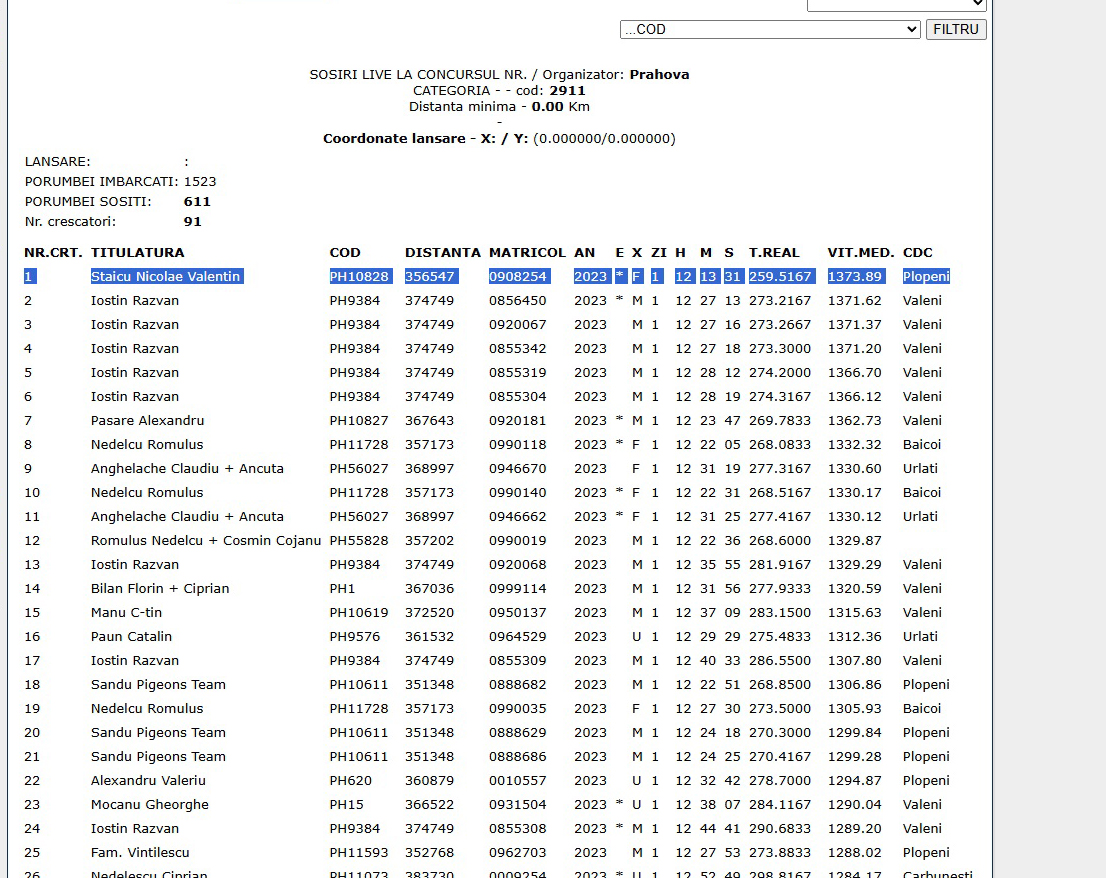Click the Paun Catalin row name
Viewport: 1106px width, 878px height.
131,636
